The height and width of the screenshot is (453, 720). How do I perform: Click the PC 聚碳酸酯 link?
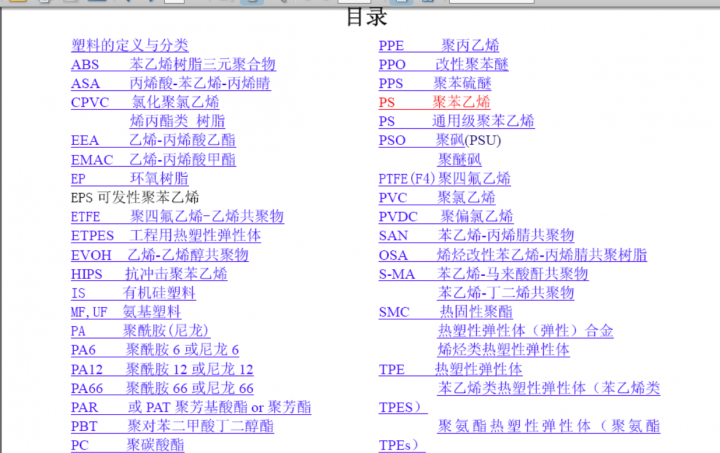pyautogui.click(x=127, y=445)
